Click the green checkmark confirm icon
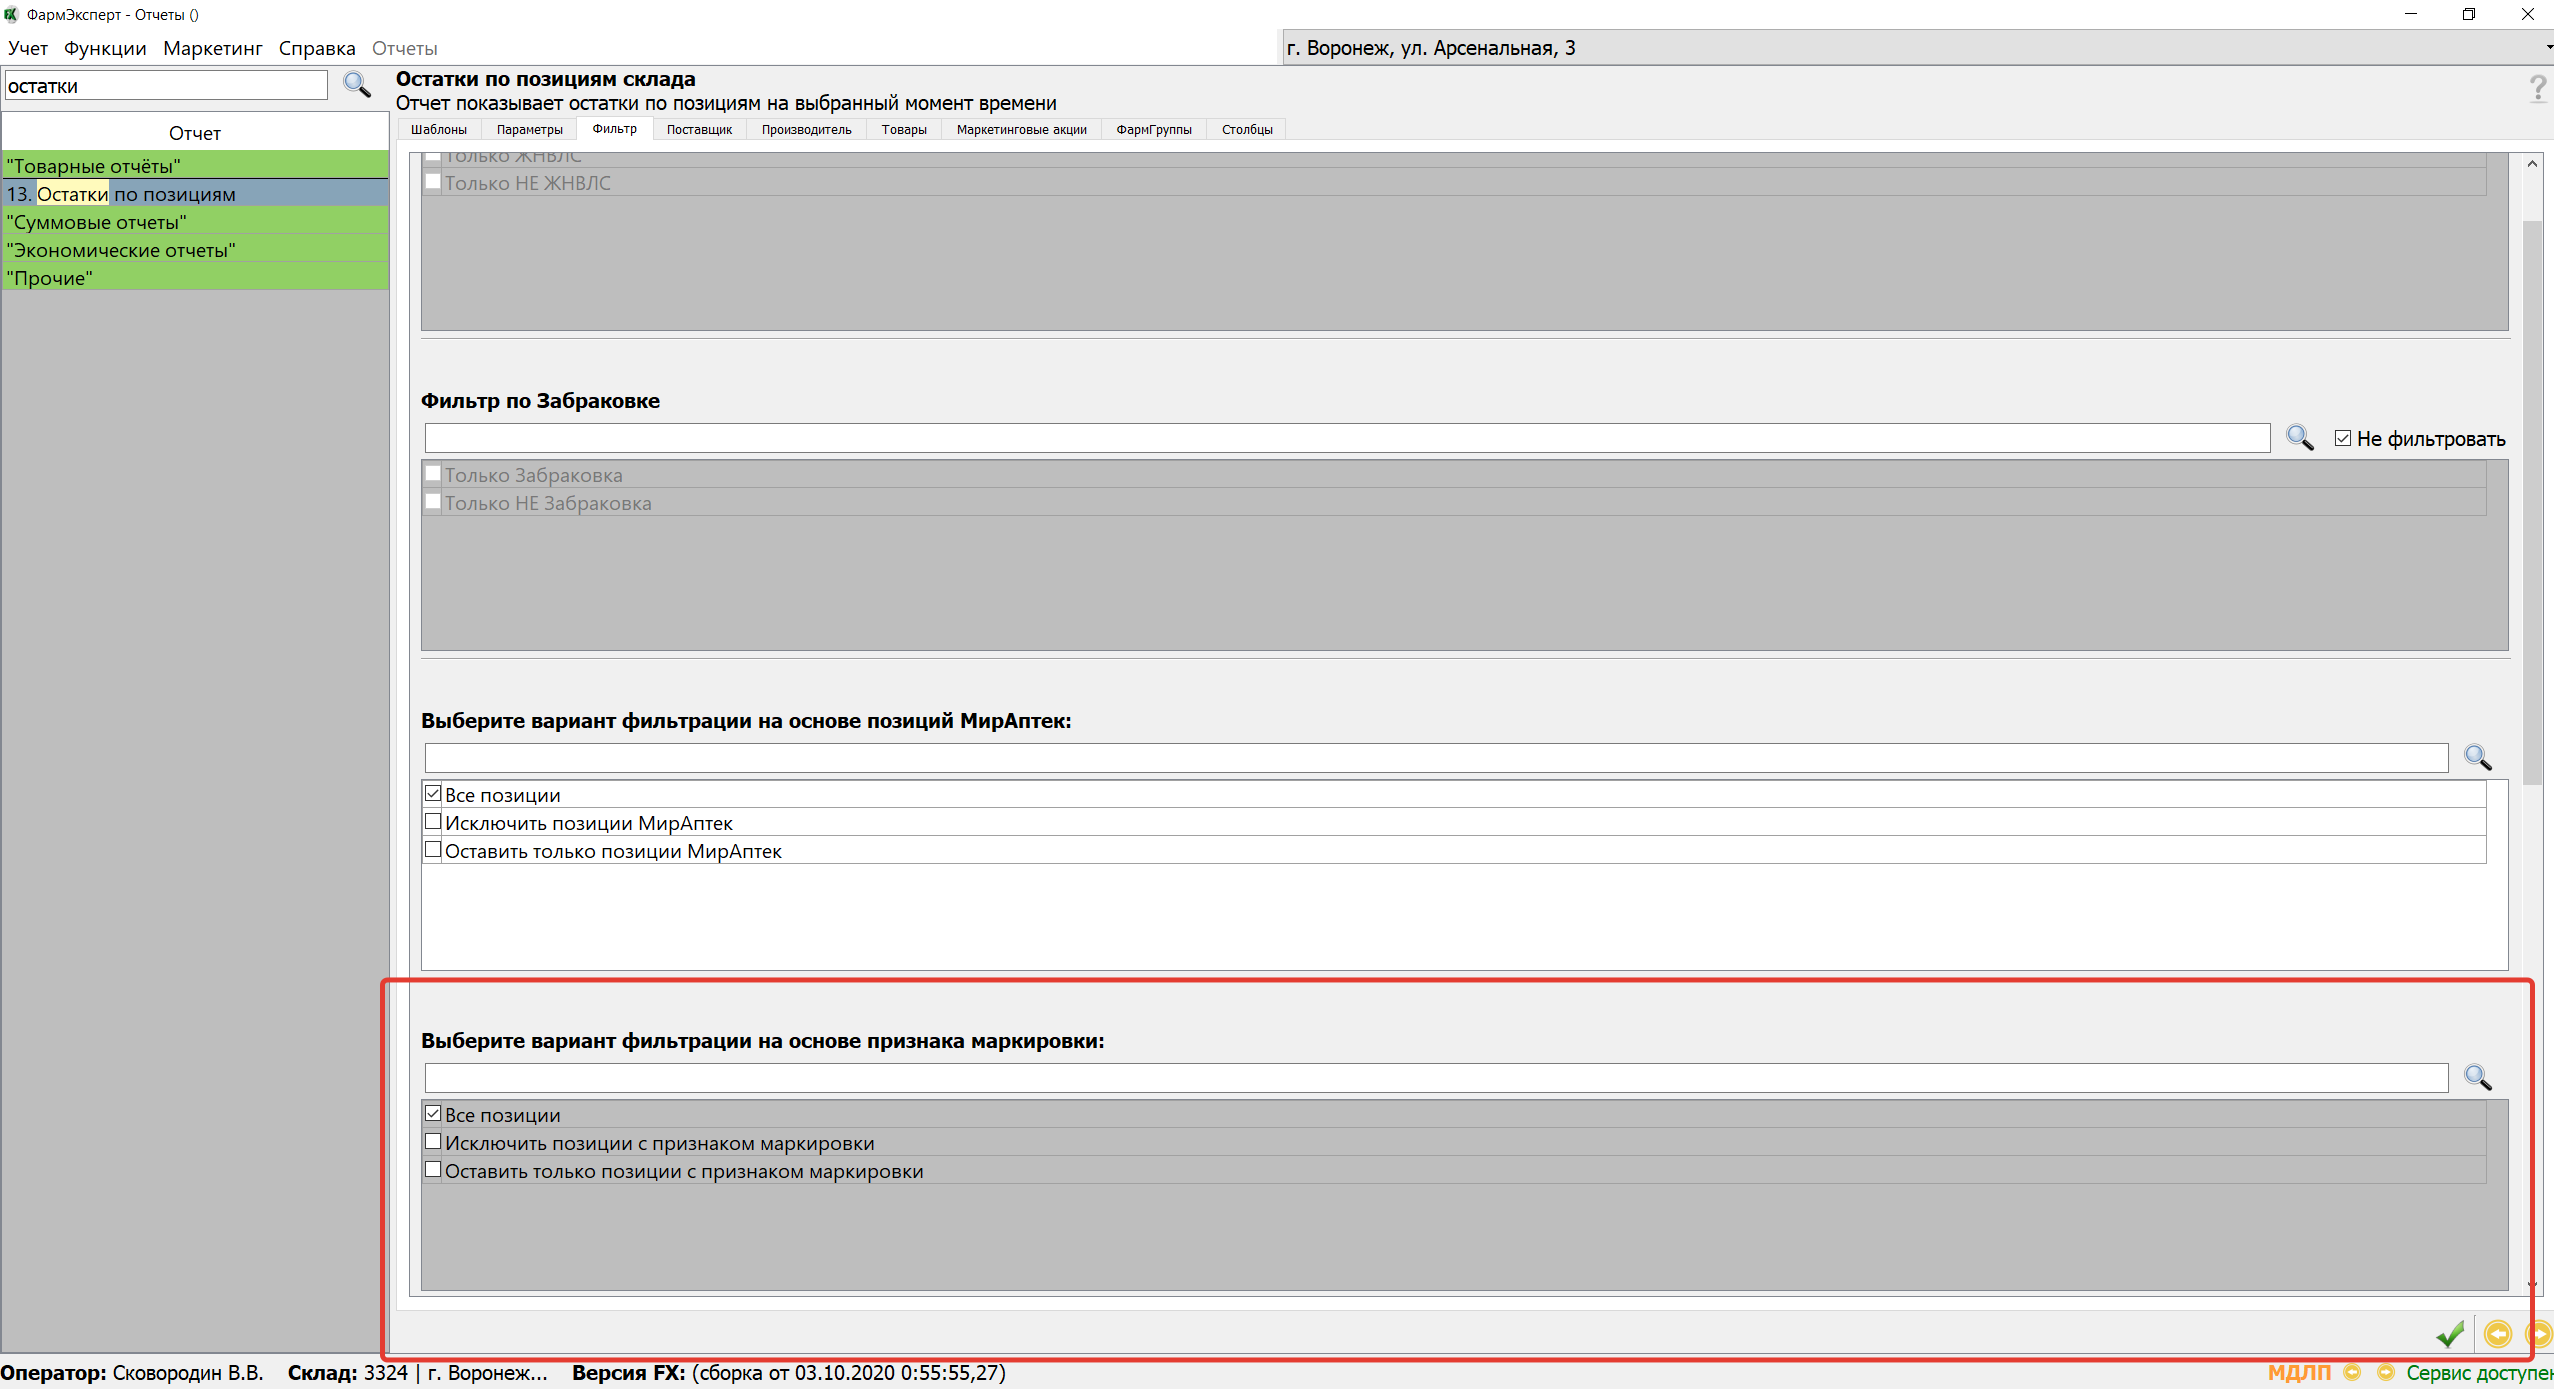The width and height of the screenshot is (2554, 1389). tap(2449, 1333)
